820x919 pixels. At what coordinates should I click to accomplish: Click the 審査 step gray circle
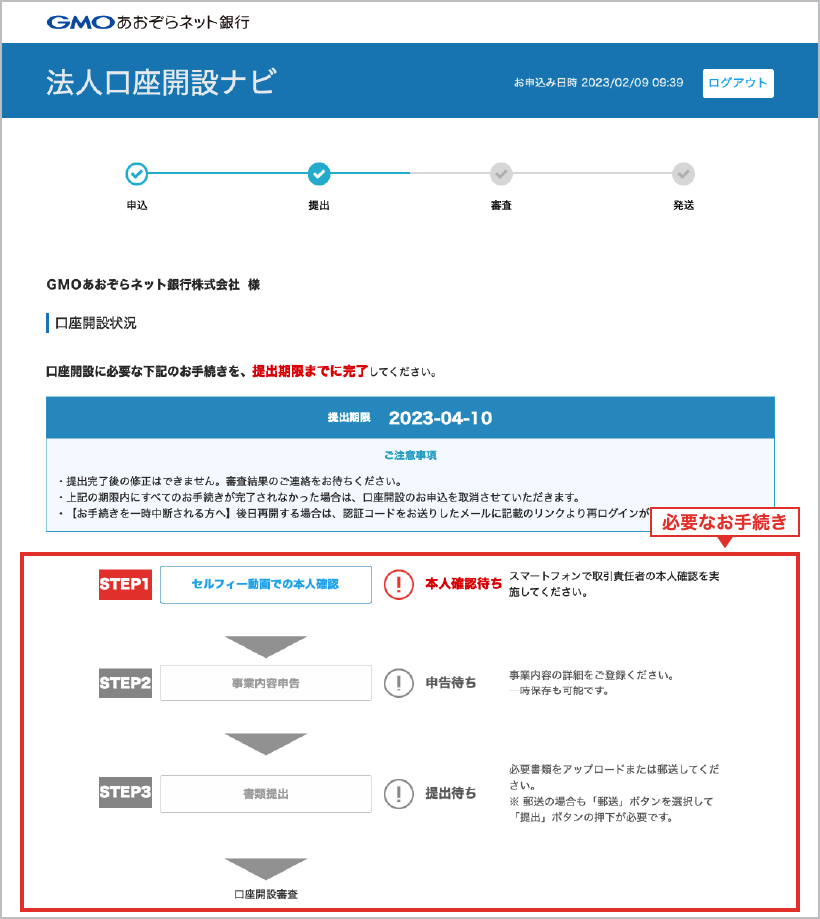tap(501, 173)
